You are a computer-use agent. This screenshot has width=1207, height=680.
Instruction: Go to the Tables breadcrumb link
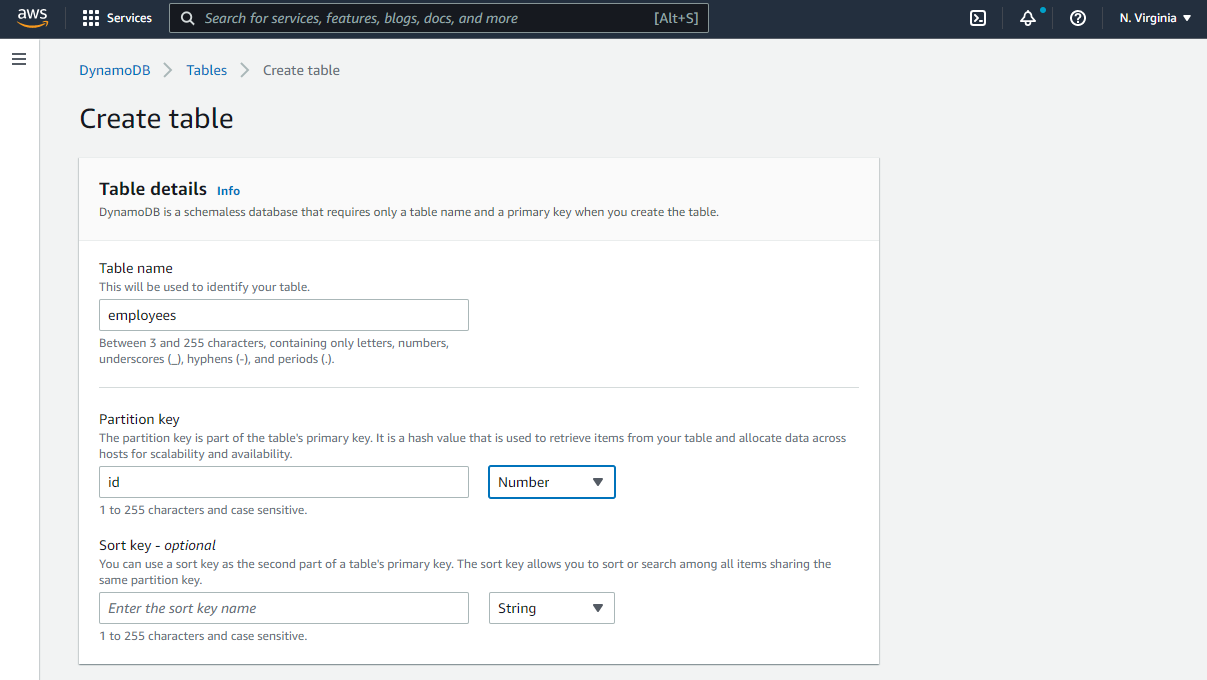(207, 70)
